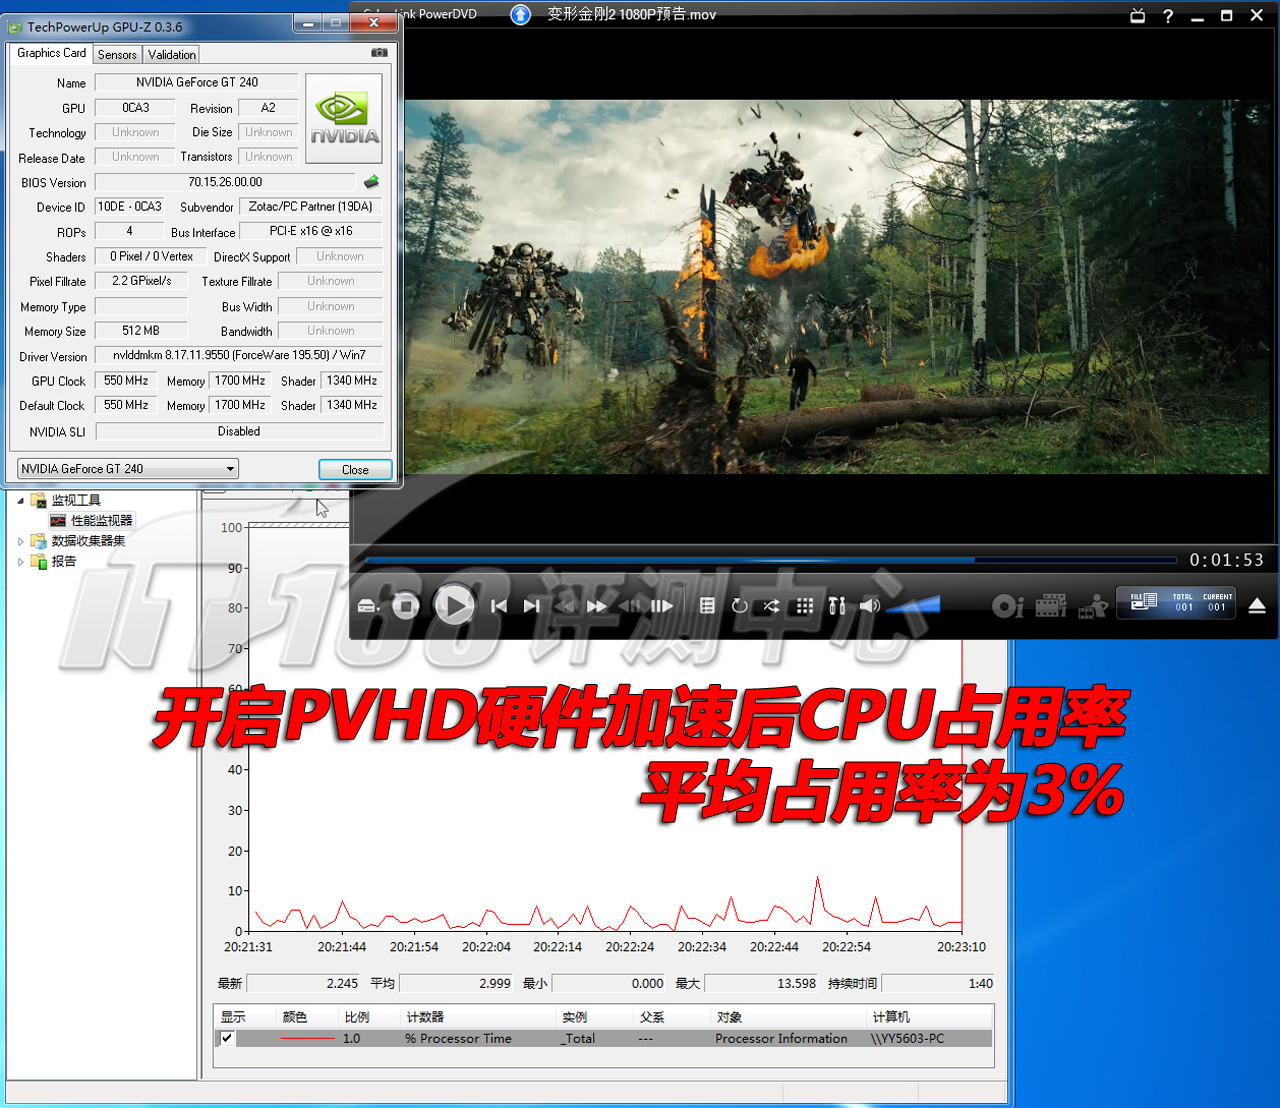Click the PowerDVD elapsed time 0:01:53
This screenshot has width=1280, height=1108.
[x=1226, y=560]
